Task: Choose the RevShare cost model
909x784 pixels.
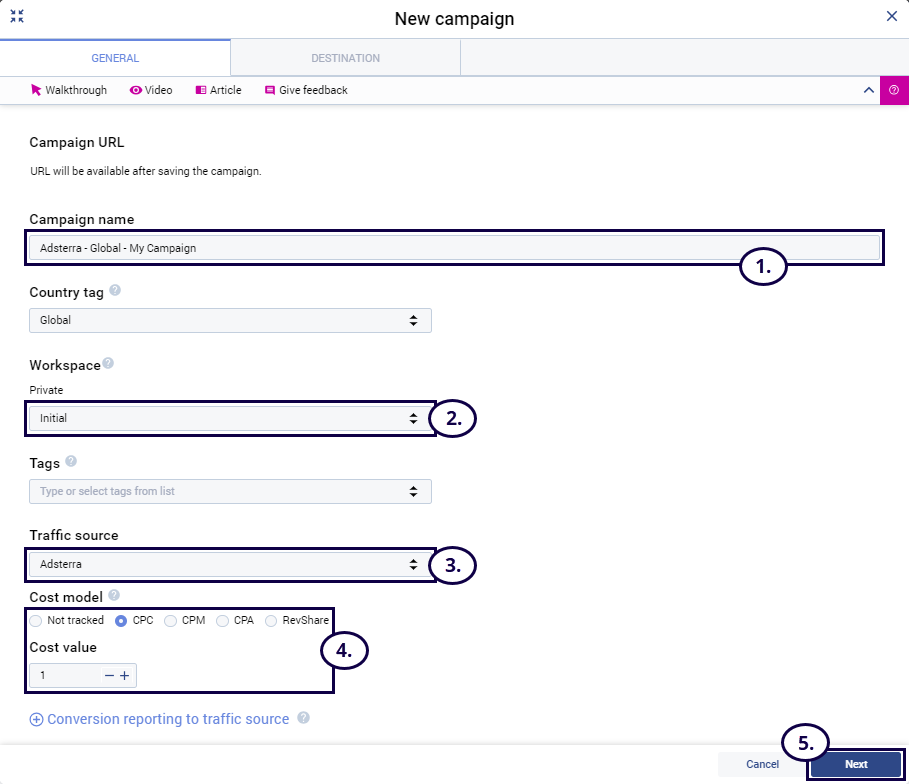Action: (x=272, y=620)
